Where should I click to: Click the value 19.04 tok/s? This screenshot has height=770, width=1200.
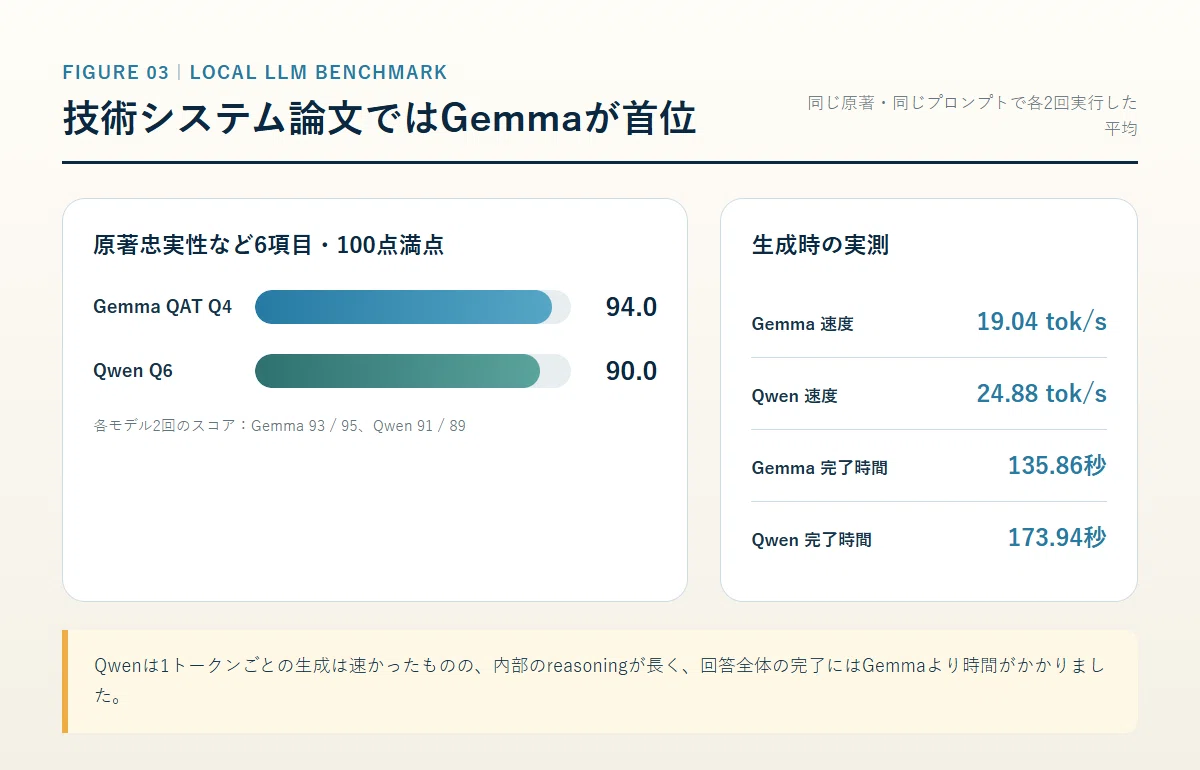tap(1041, 321)
